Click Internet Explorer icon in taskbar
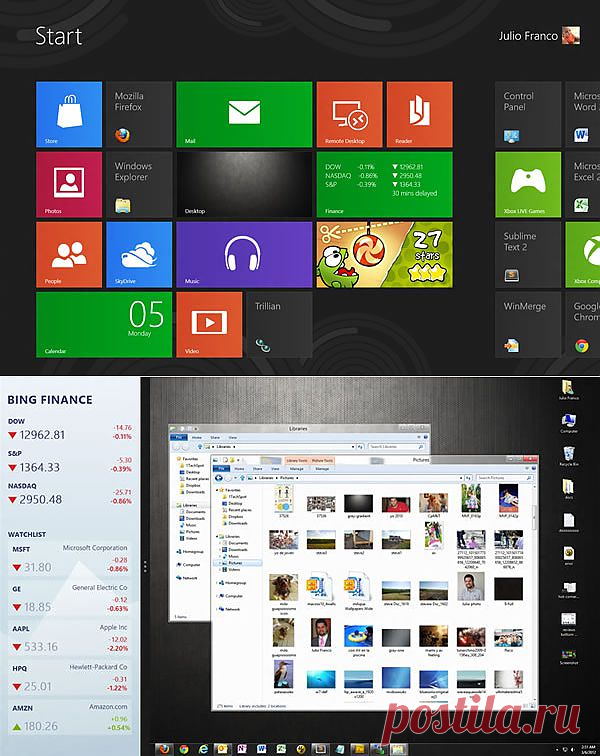The image size is (600, 756). click(x=203, y=749)
